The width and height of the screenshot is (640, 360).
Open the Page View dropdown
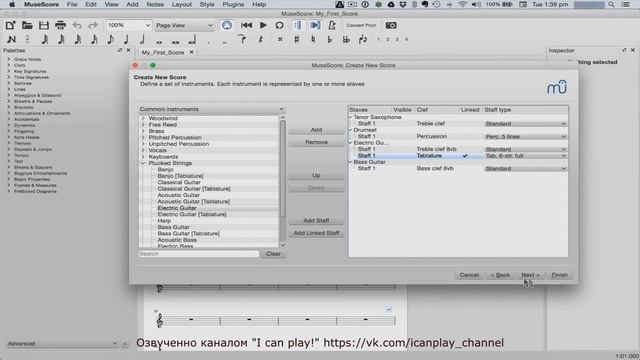click(184, 25)
